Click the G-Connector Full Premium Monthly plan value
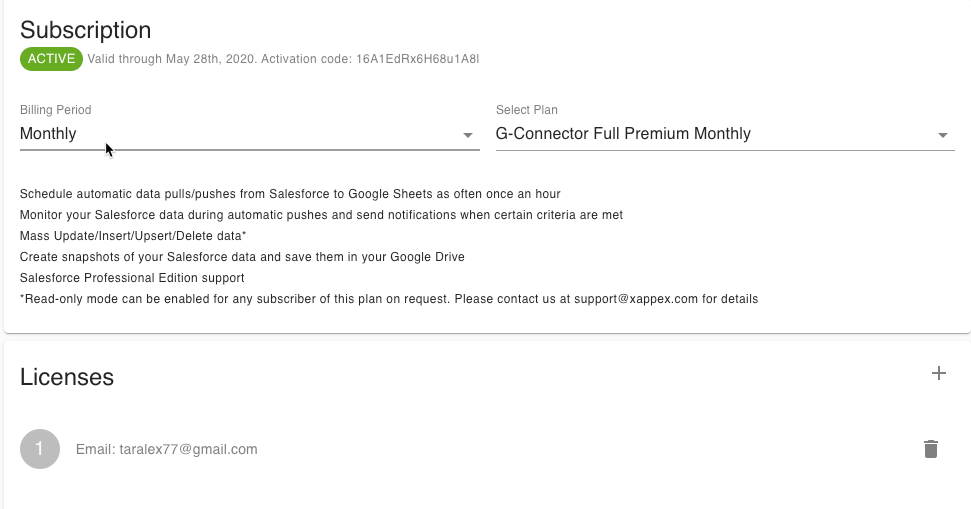971x509 pixels. (x=623, y=134)
